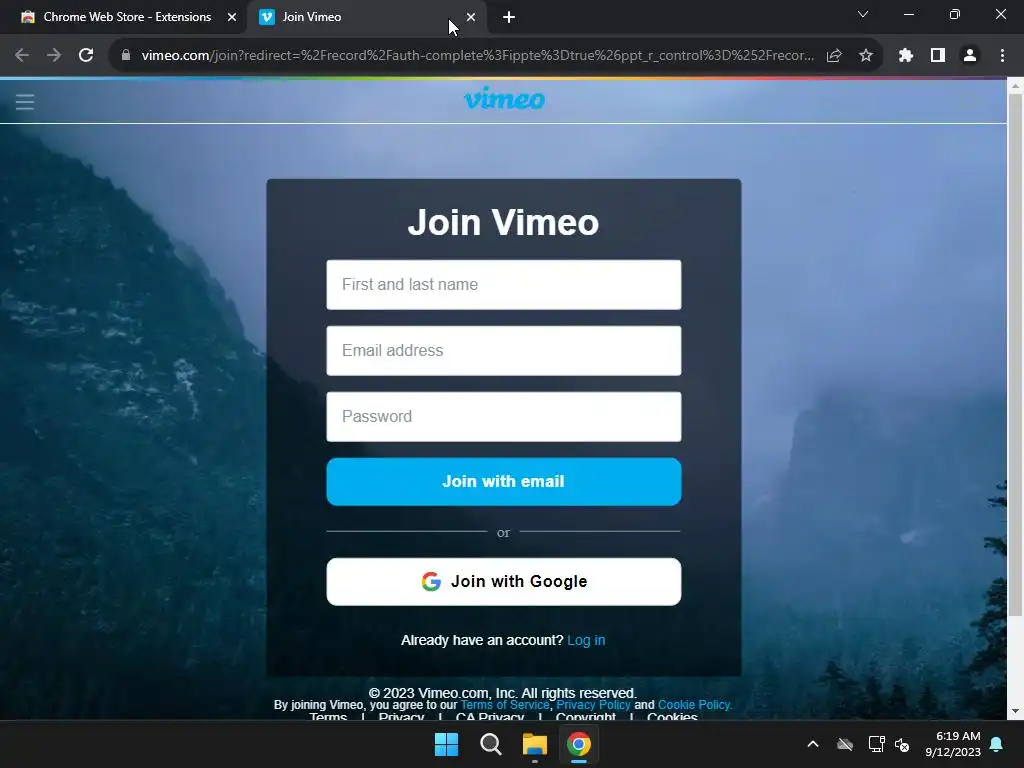Reload the page

pos(86,56)
